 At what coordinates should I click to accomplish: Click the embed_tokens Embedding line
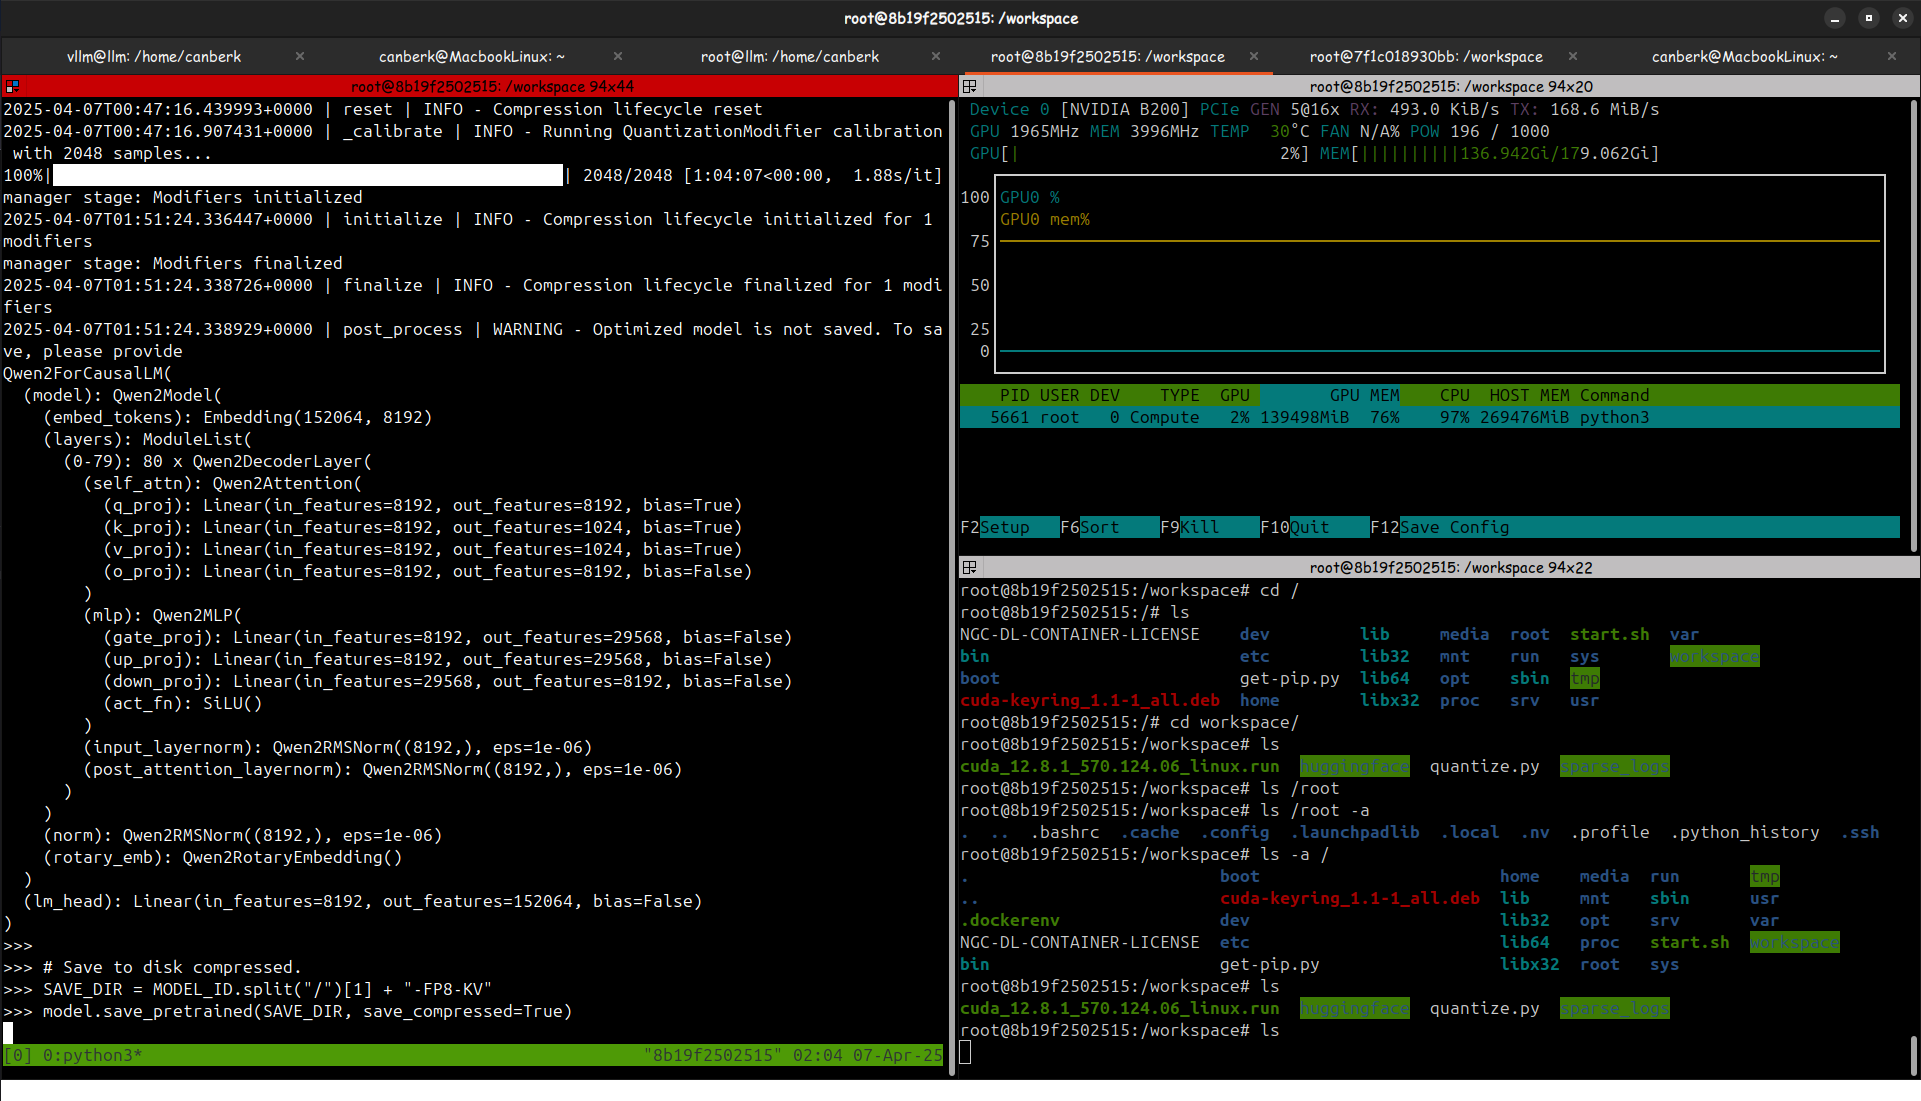[238, 418]
